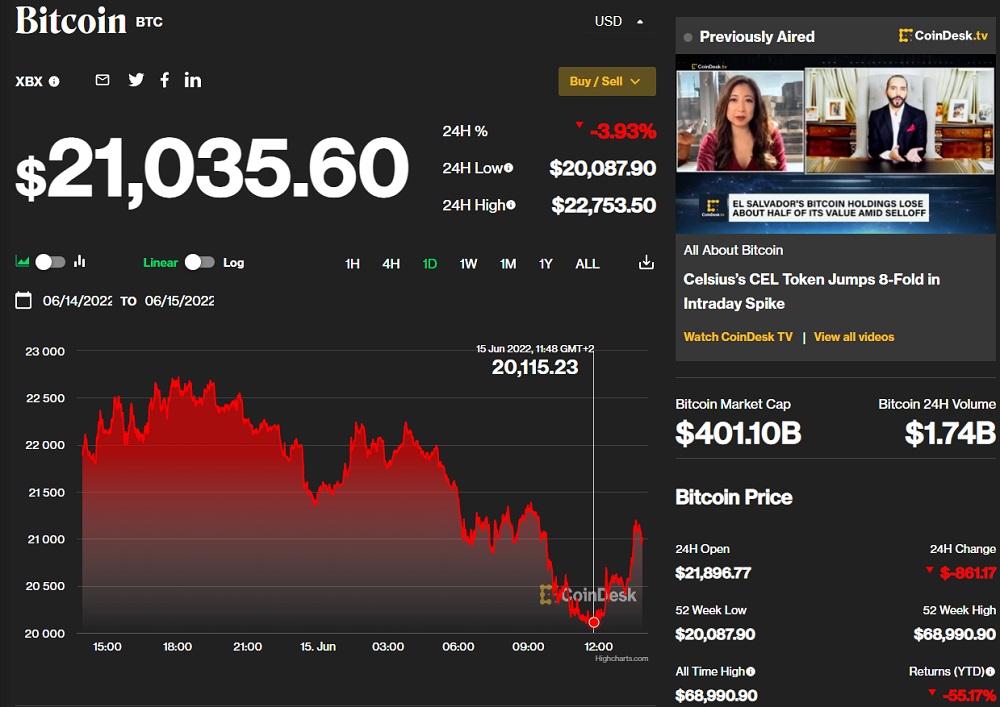Share Bitcoin page via email icon
The height and width of the screenshot is (707, 1000).
(102, 80)
